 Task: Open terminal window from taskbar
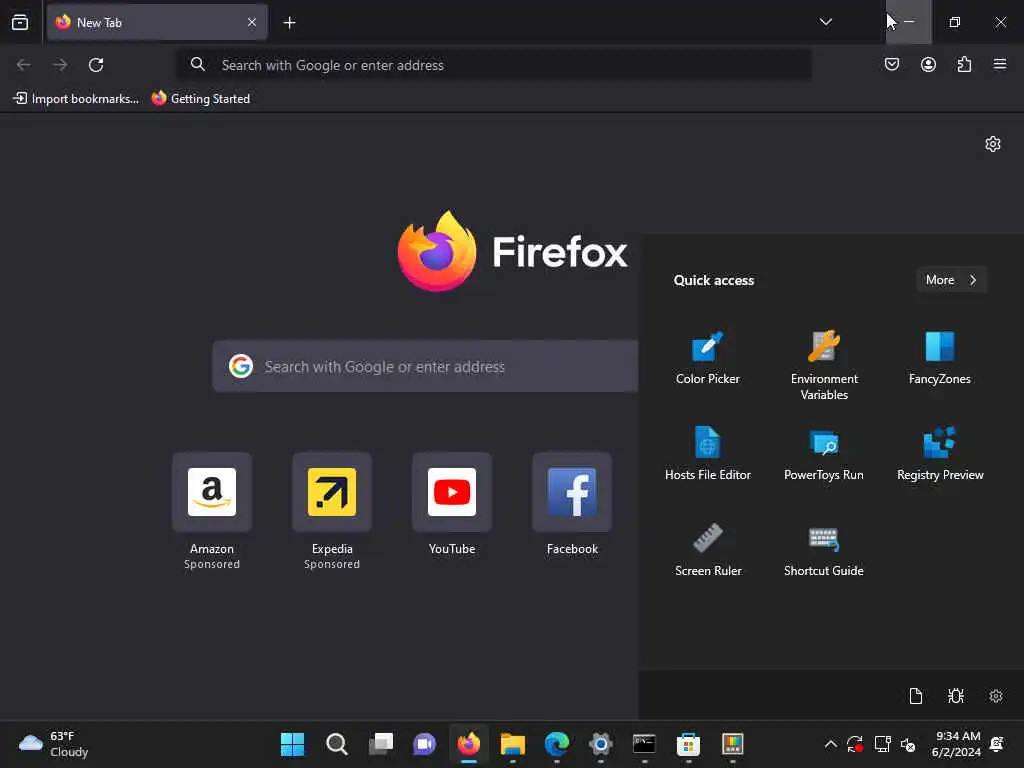point(645,744)
